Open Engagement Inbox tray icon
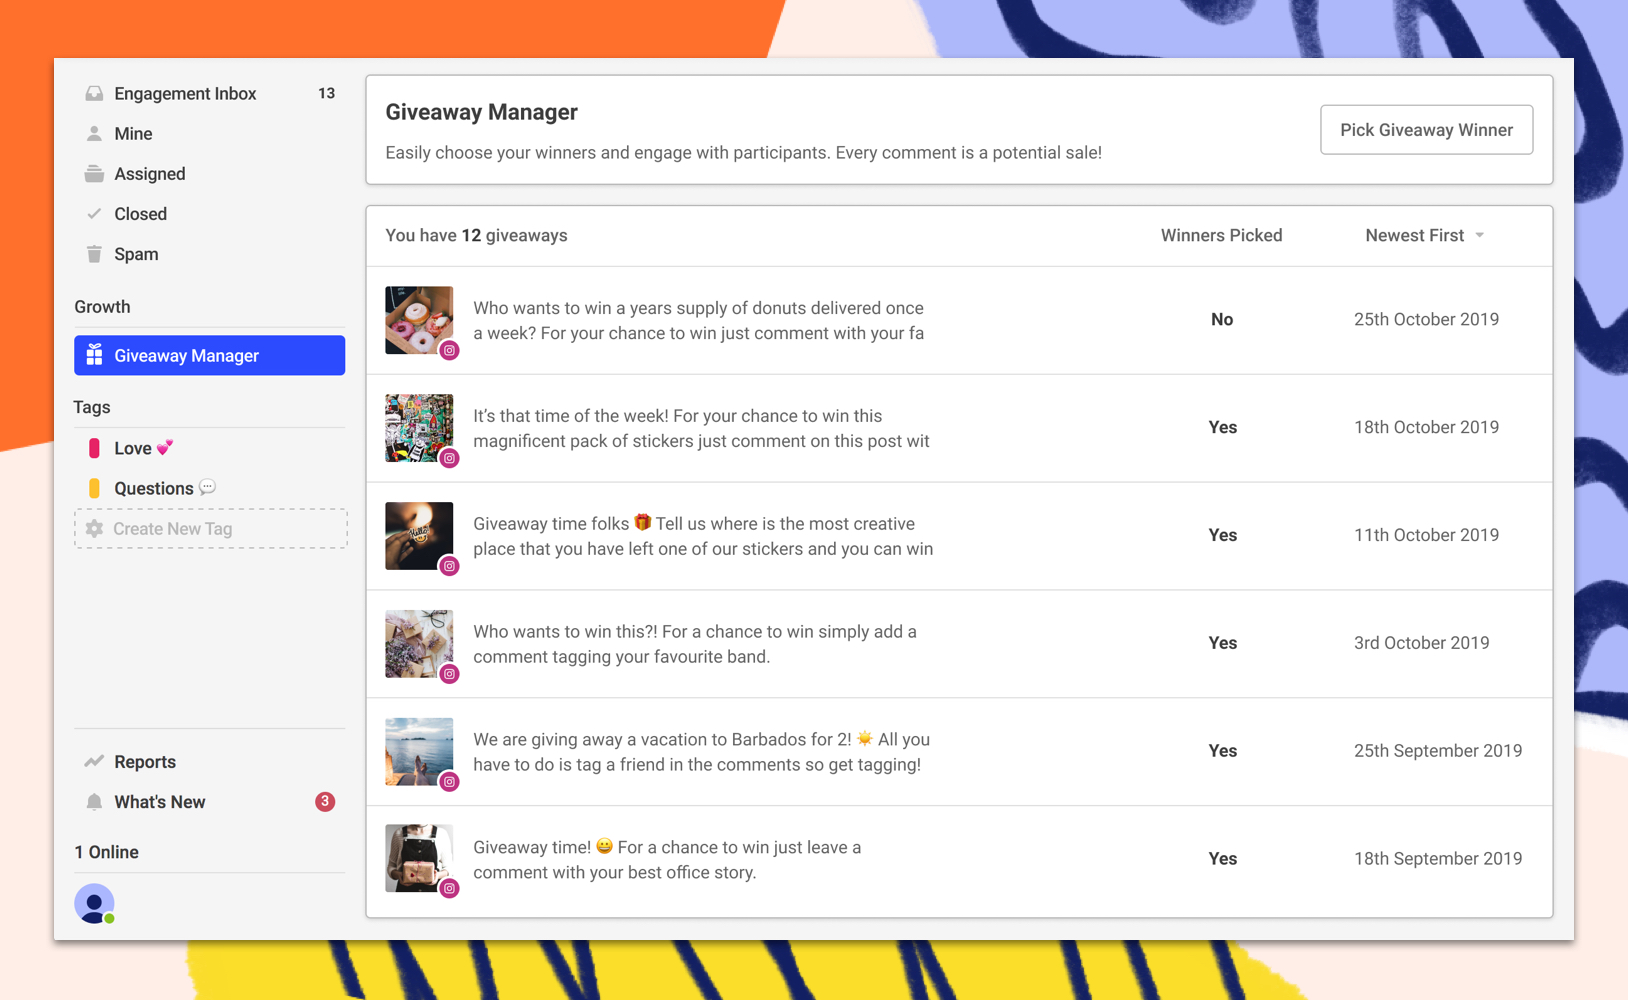This screenshot has width=1628, height=1000. [x=94, y=93]
